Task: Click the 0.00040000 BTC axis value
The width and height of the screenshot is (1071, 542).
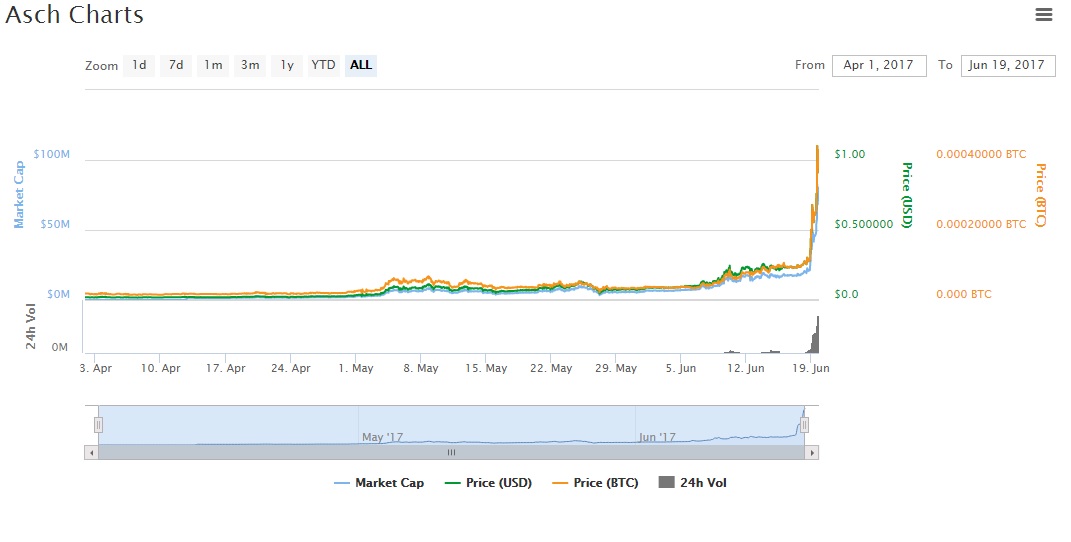Action: tap(981, 154)
